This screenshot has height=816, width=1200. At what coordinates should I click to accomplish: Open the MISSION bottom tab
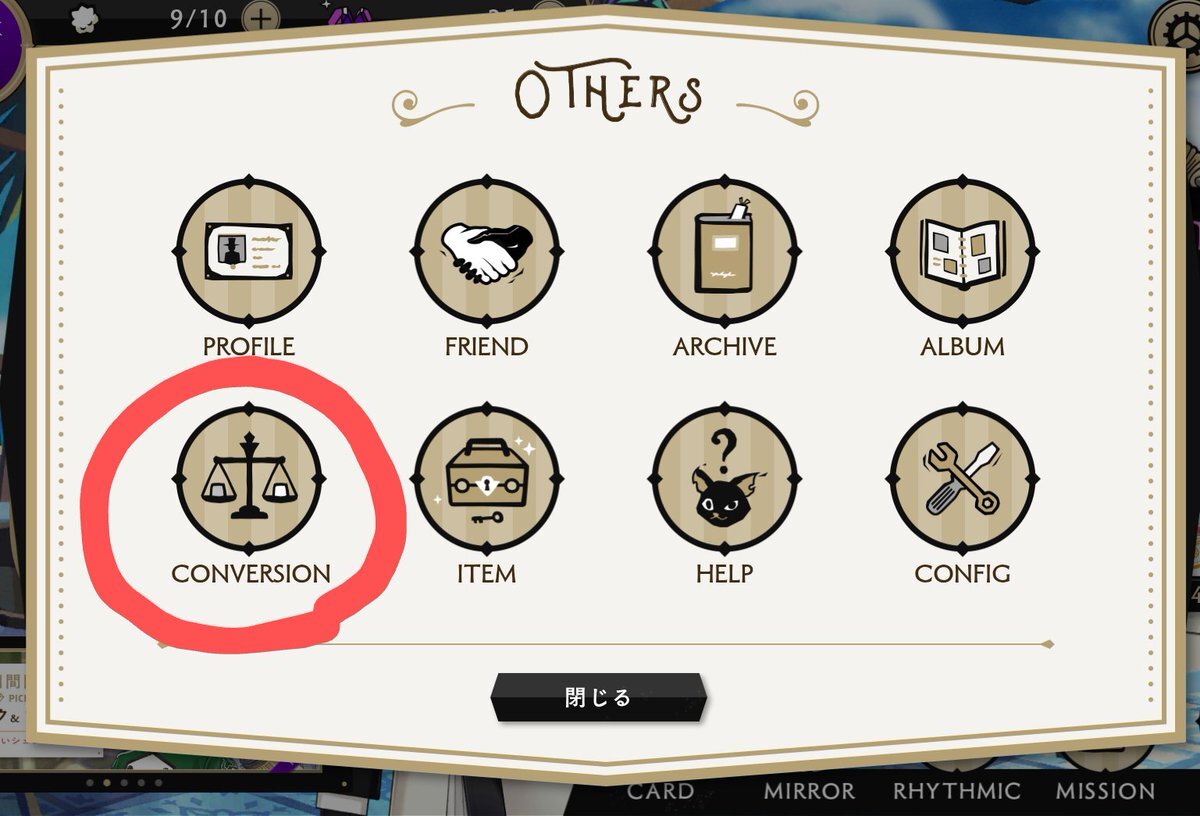1105,791
